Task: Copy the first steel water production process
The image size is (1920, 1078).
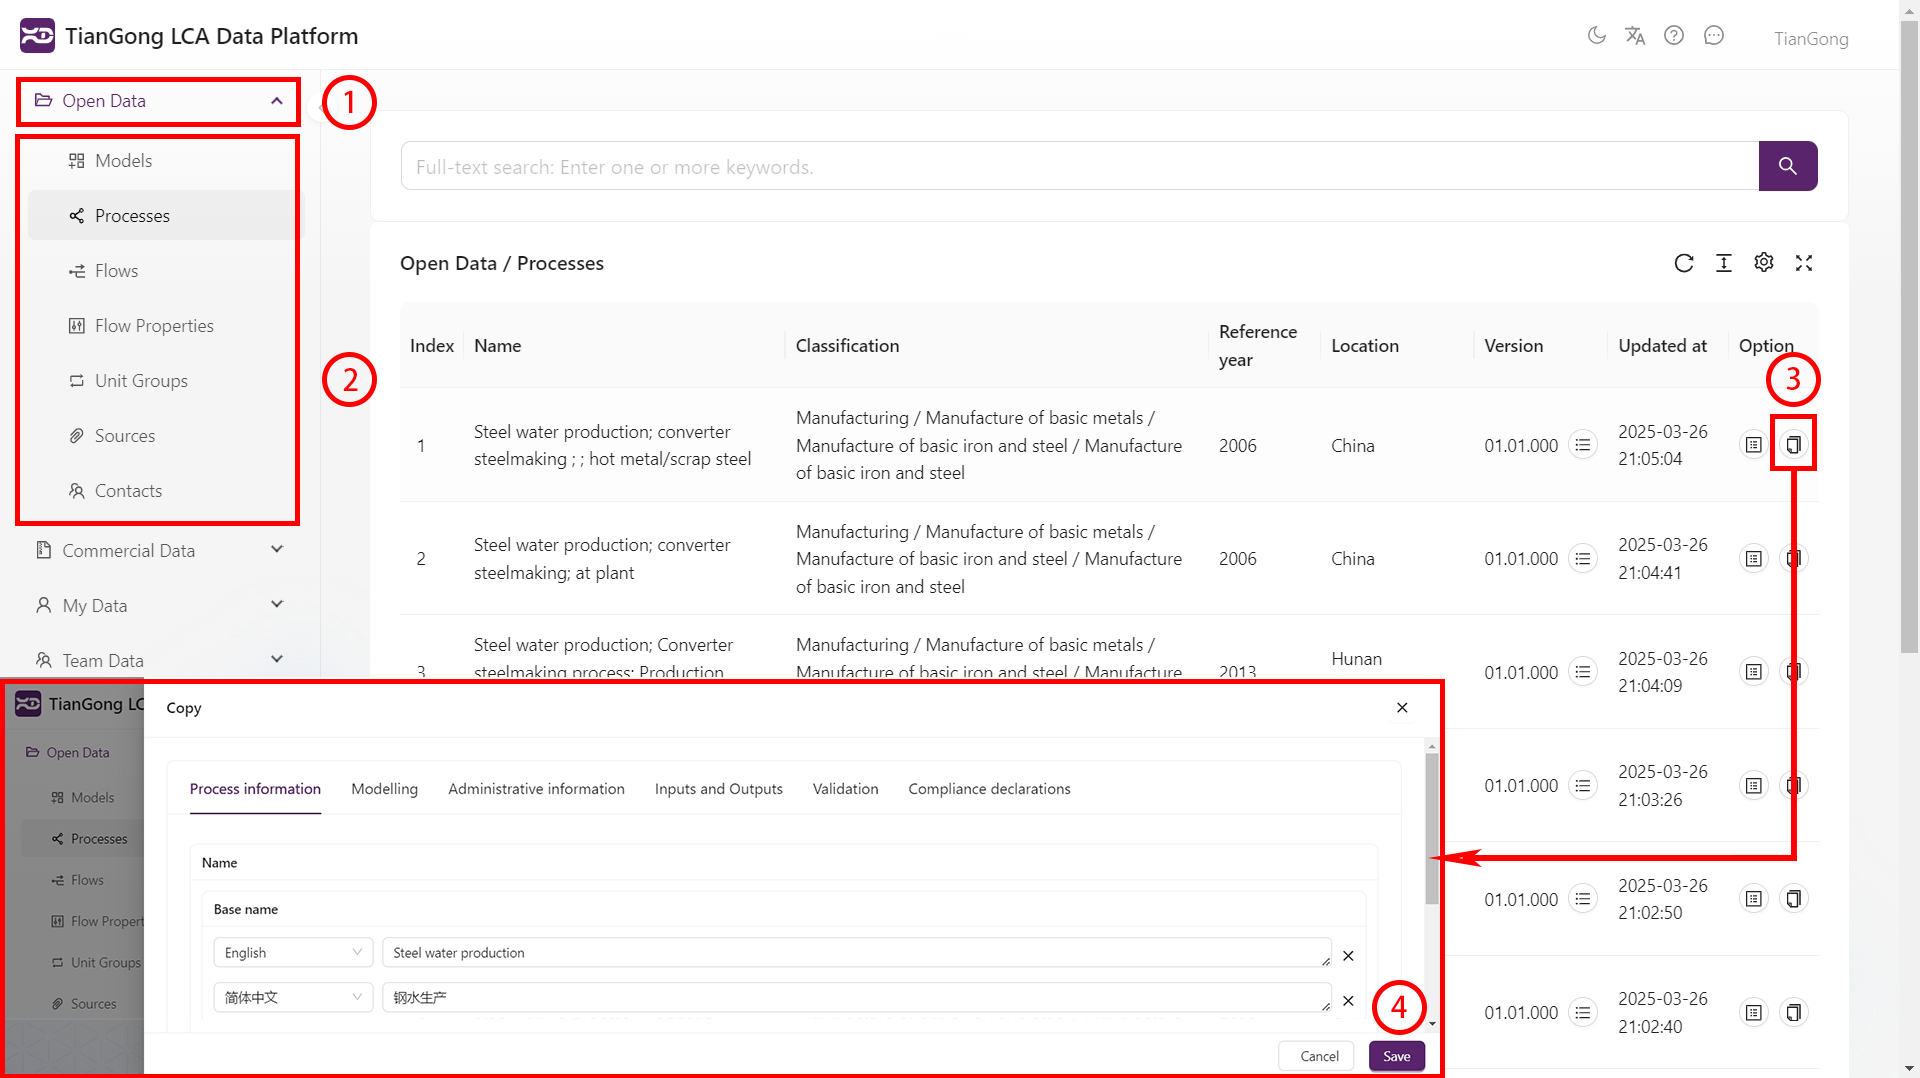Action: click(x=1793, y=445)
